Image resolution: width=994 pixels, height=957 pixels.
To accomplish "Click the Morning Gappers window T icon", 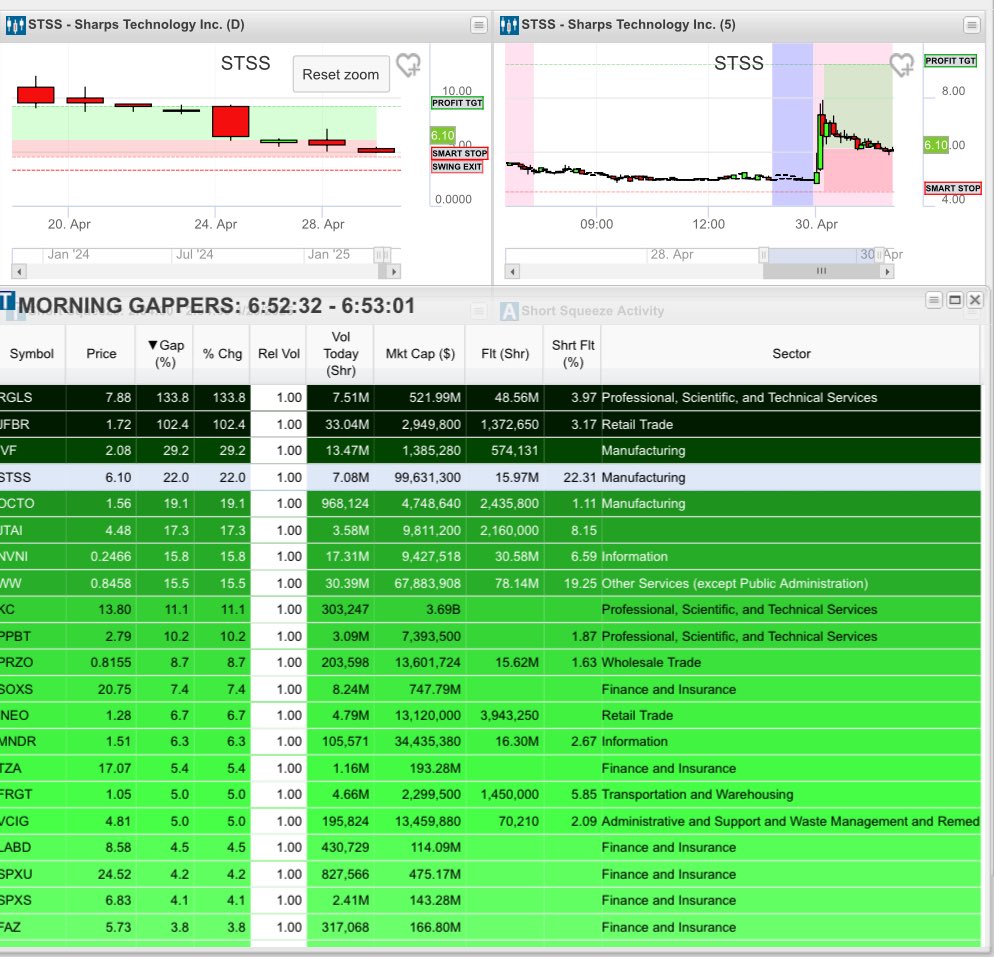I will tap(8, 301).
